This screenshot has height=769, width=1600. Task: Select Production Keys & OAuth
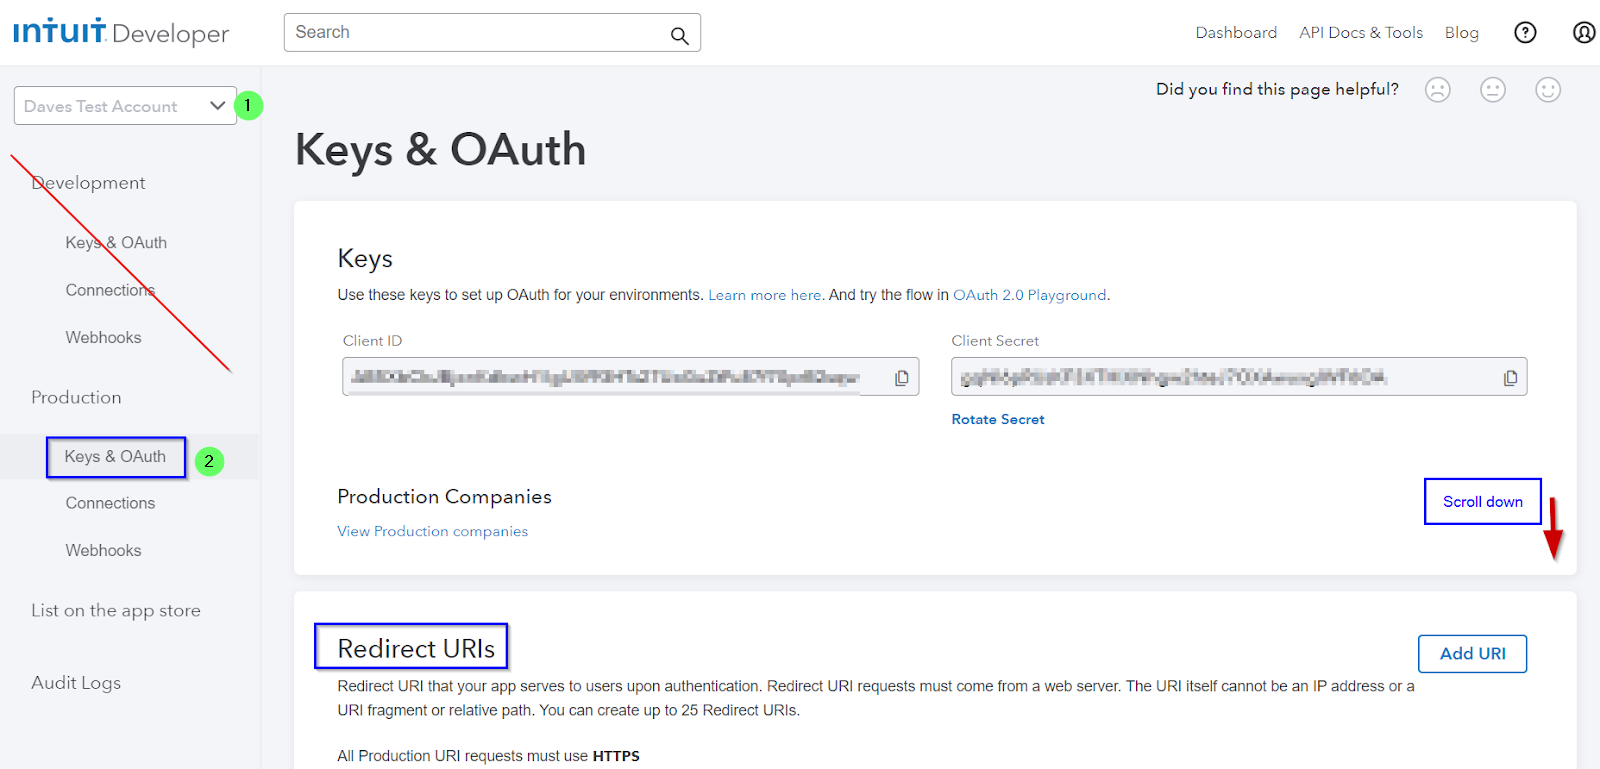pyautogui.click(x=115, y=457)
